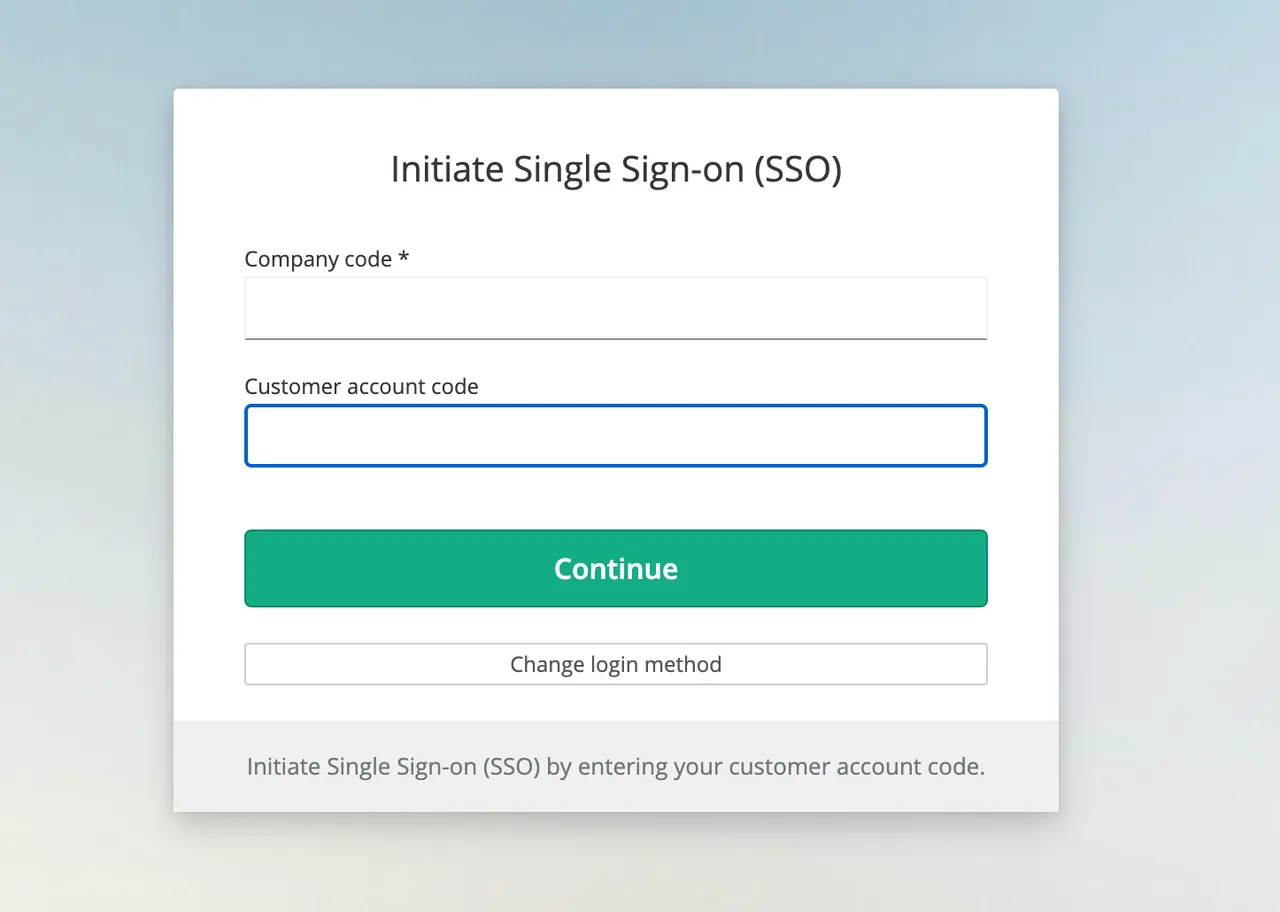Screen dimensions: 1280x912
Task: Switch login method via the bottom button
Action: [615, 664]
